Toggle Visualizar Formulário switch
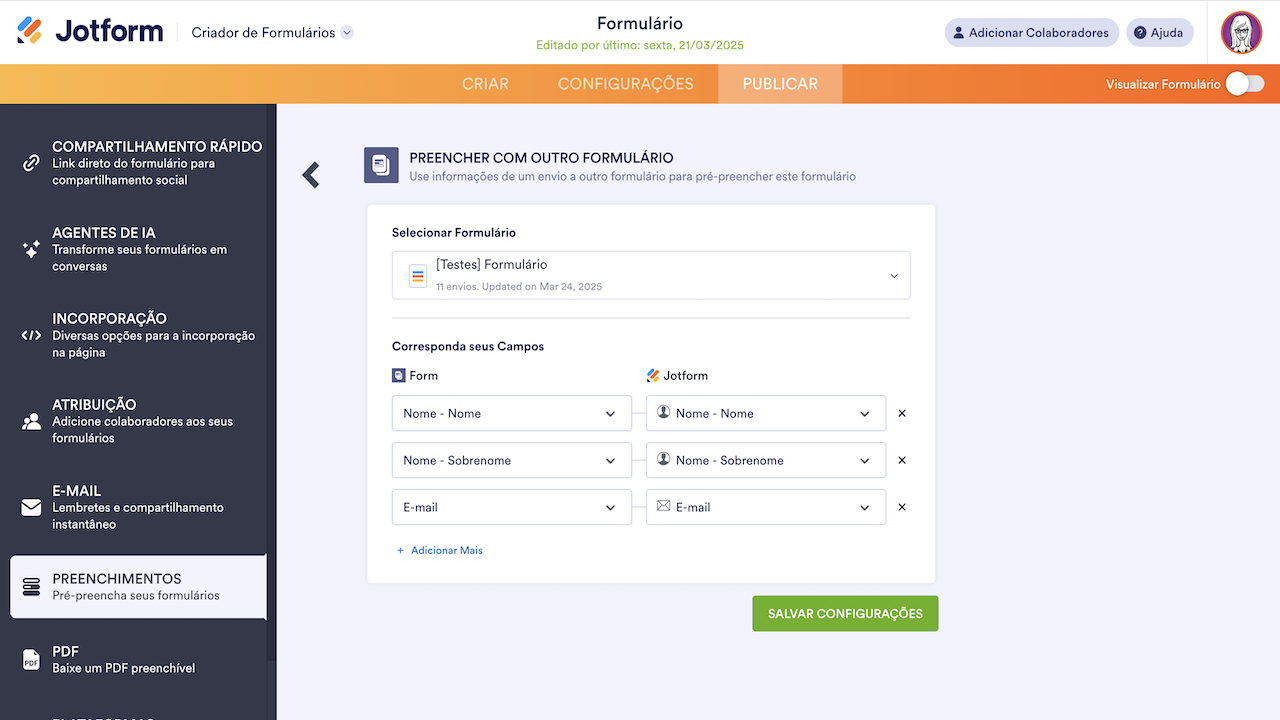 (1245, 84)
